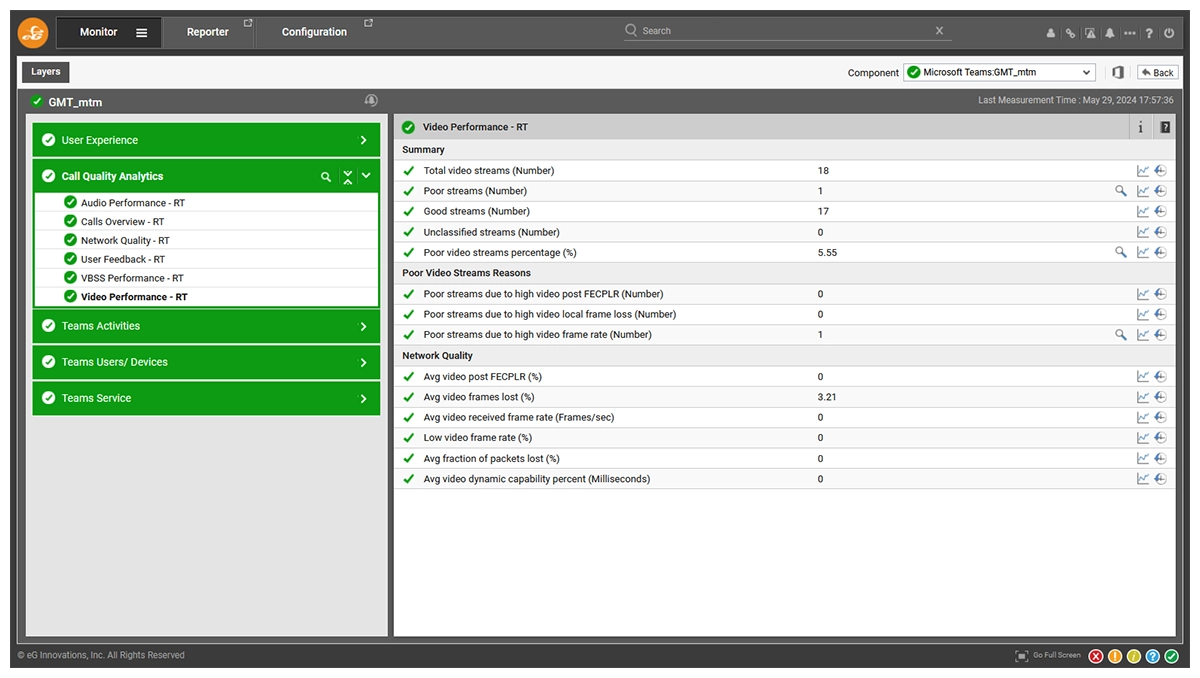Switch to the Reporter module
The height and width of the screenshot is (678, 1200).
(x=208, y=32)
